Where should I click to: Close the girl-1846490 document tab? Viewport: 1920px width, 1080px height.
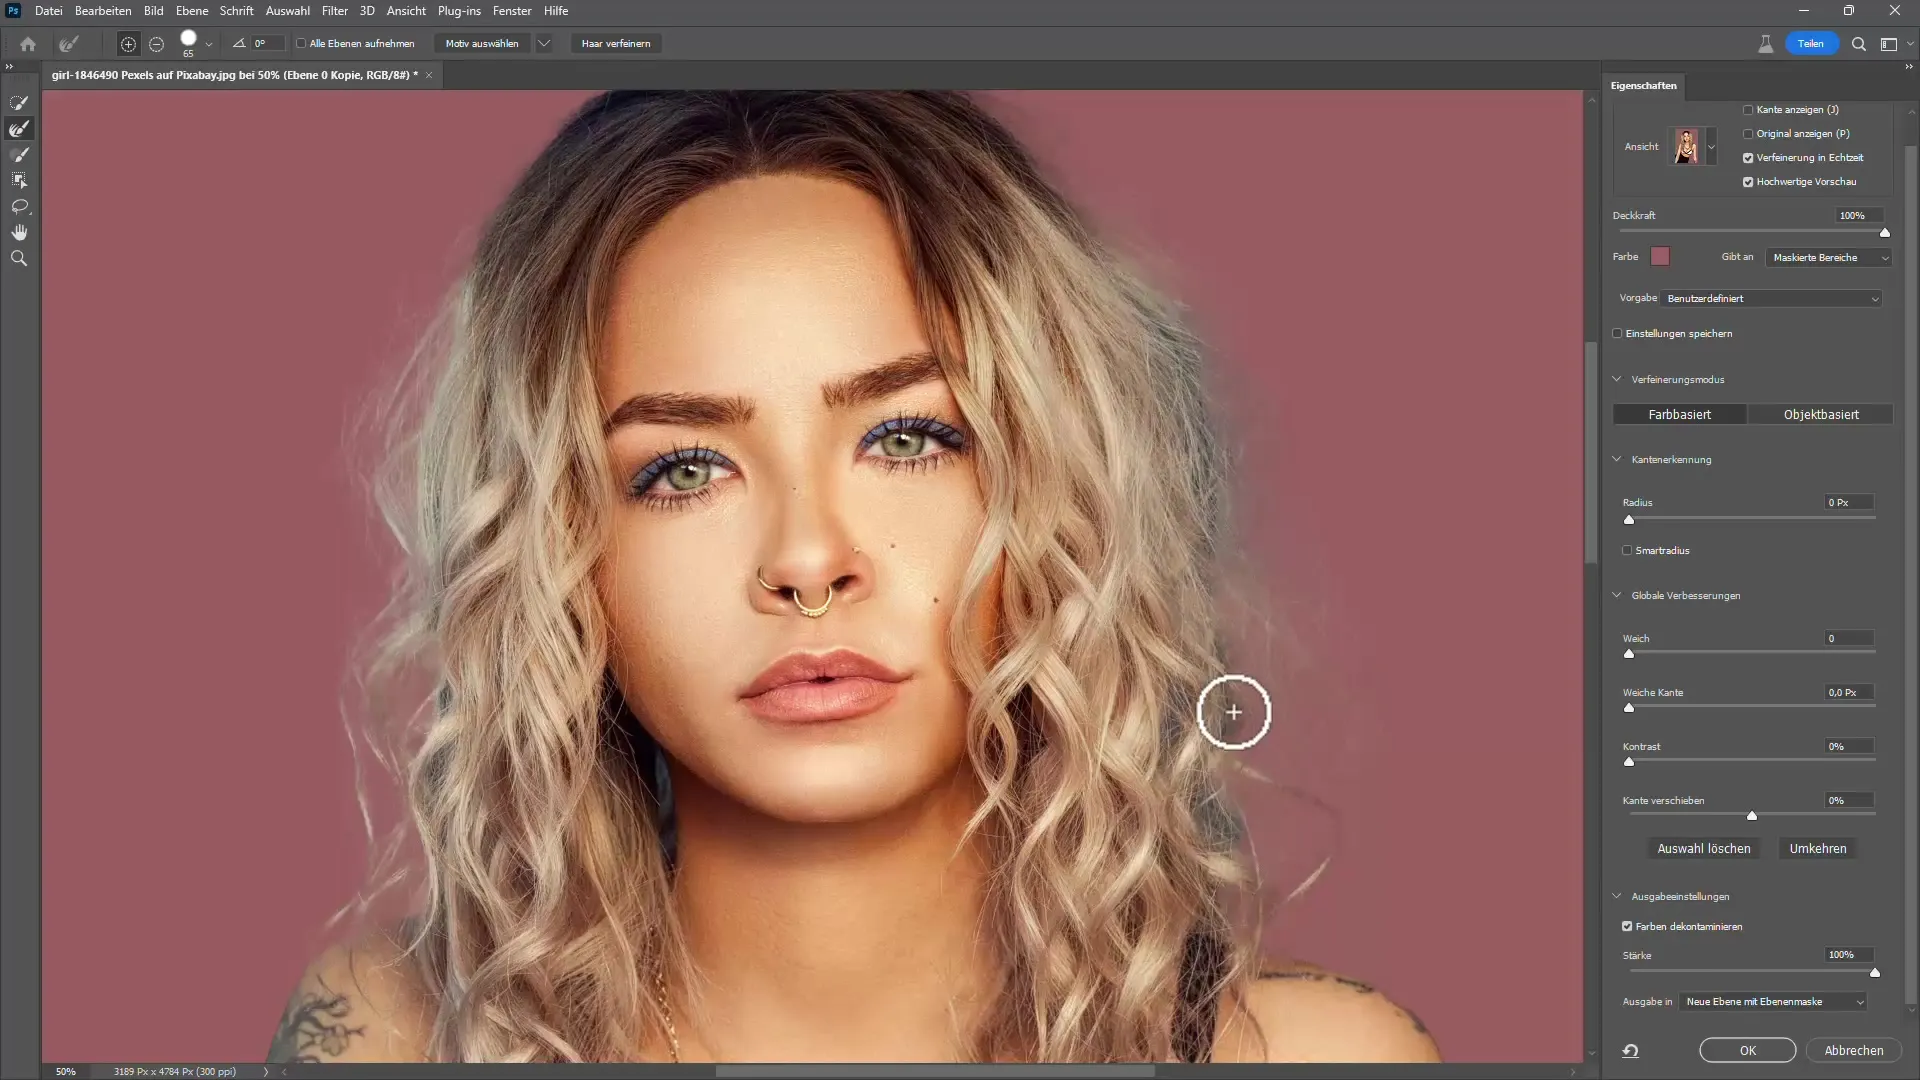429,75
